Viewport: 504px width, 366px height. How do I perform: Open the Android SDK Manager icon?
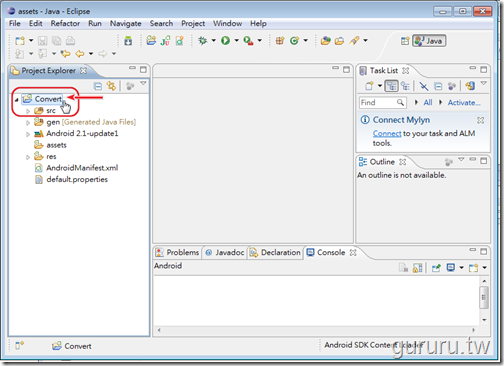[128, 41]
